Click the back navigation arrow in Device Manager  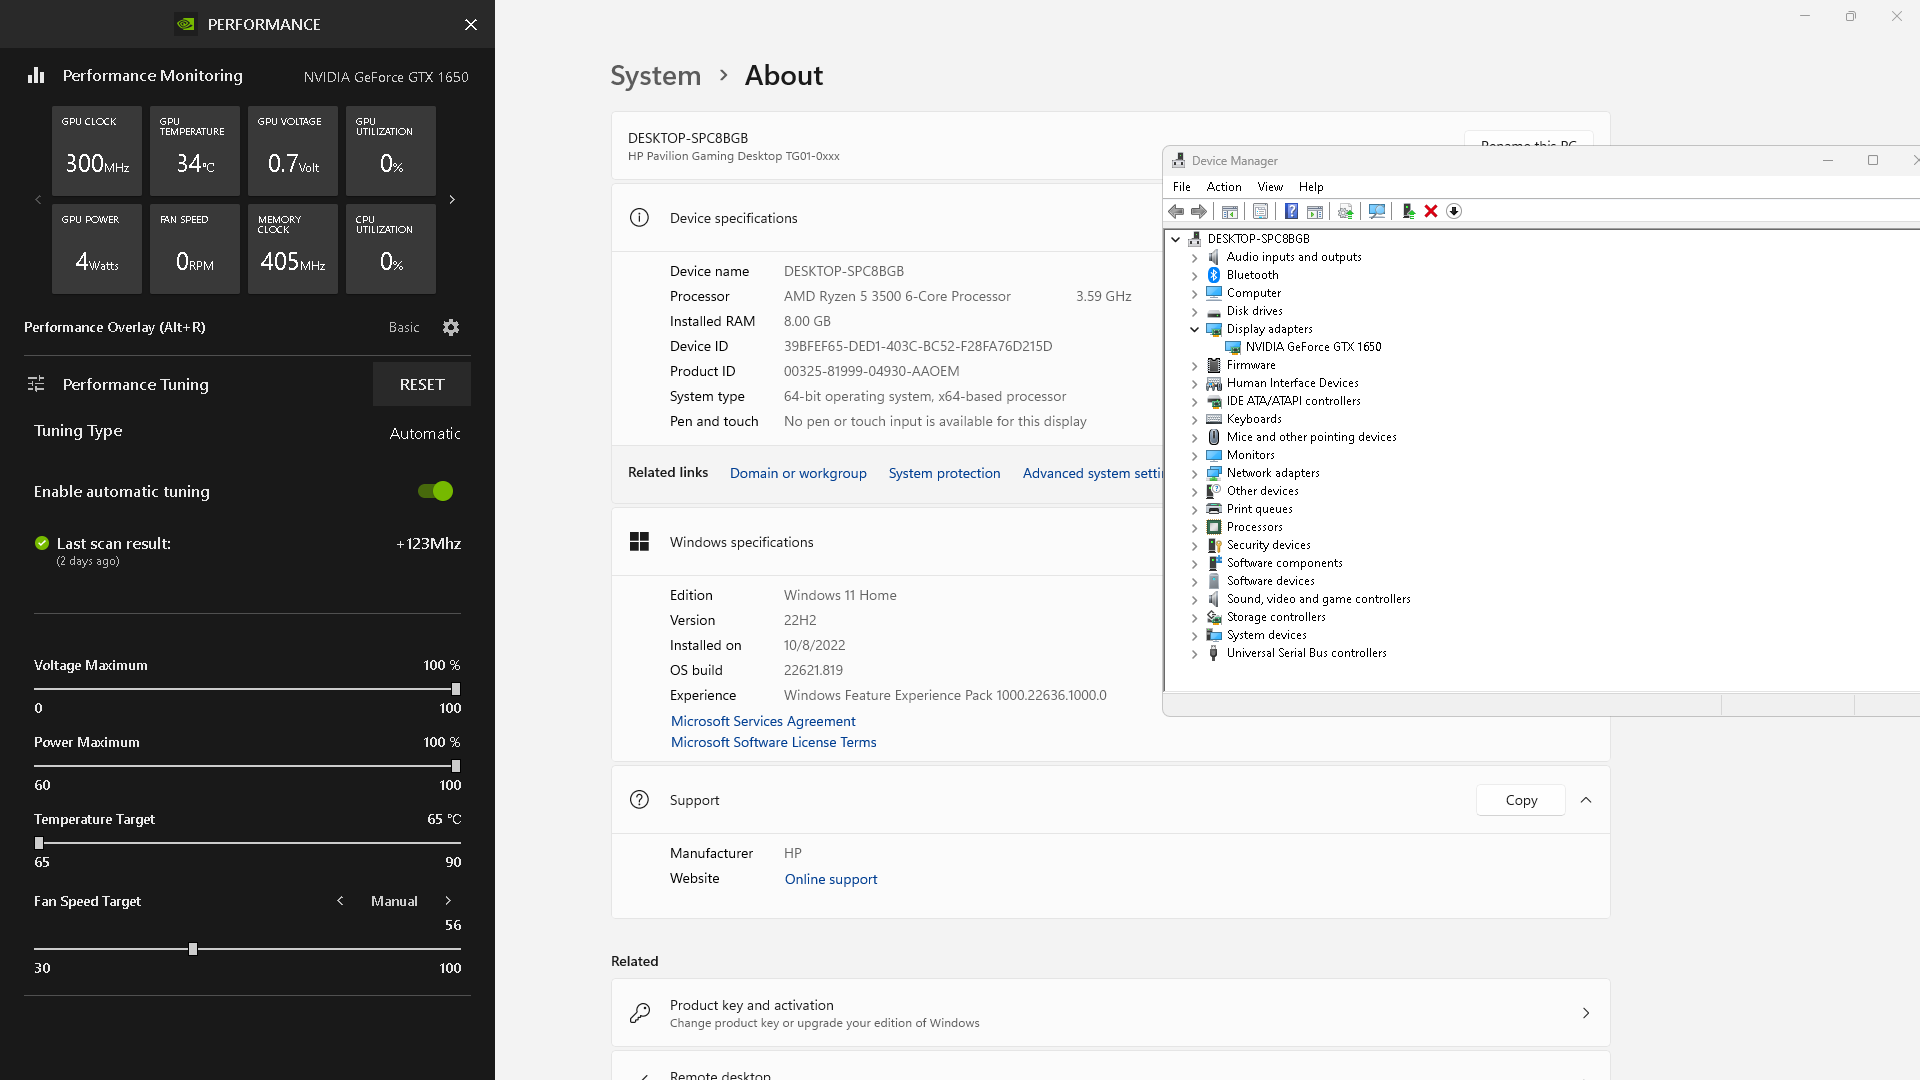pos(1175,211)
